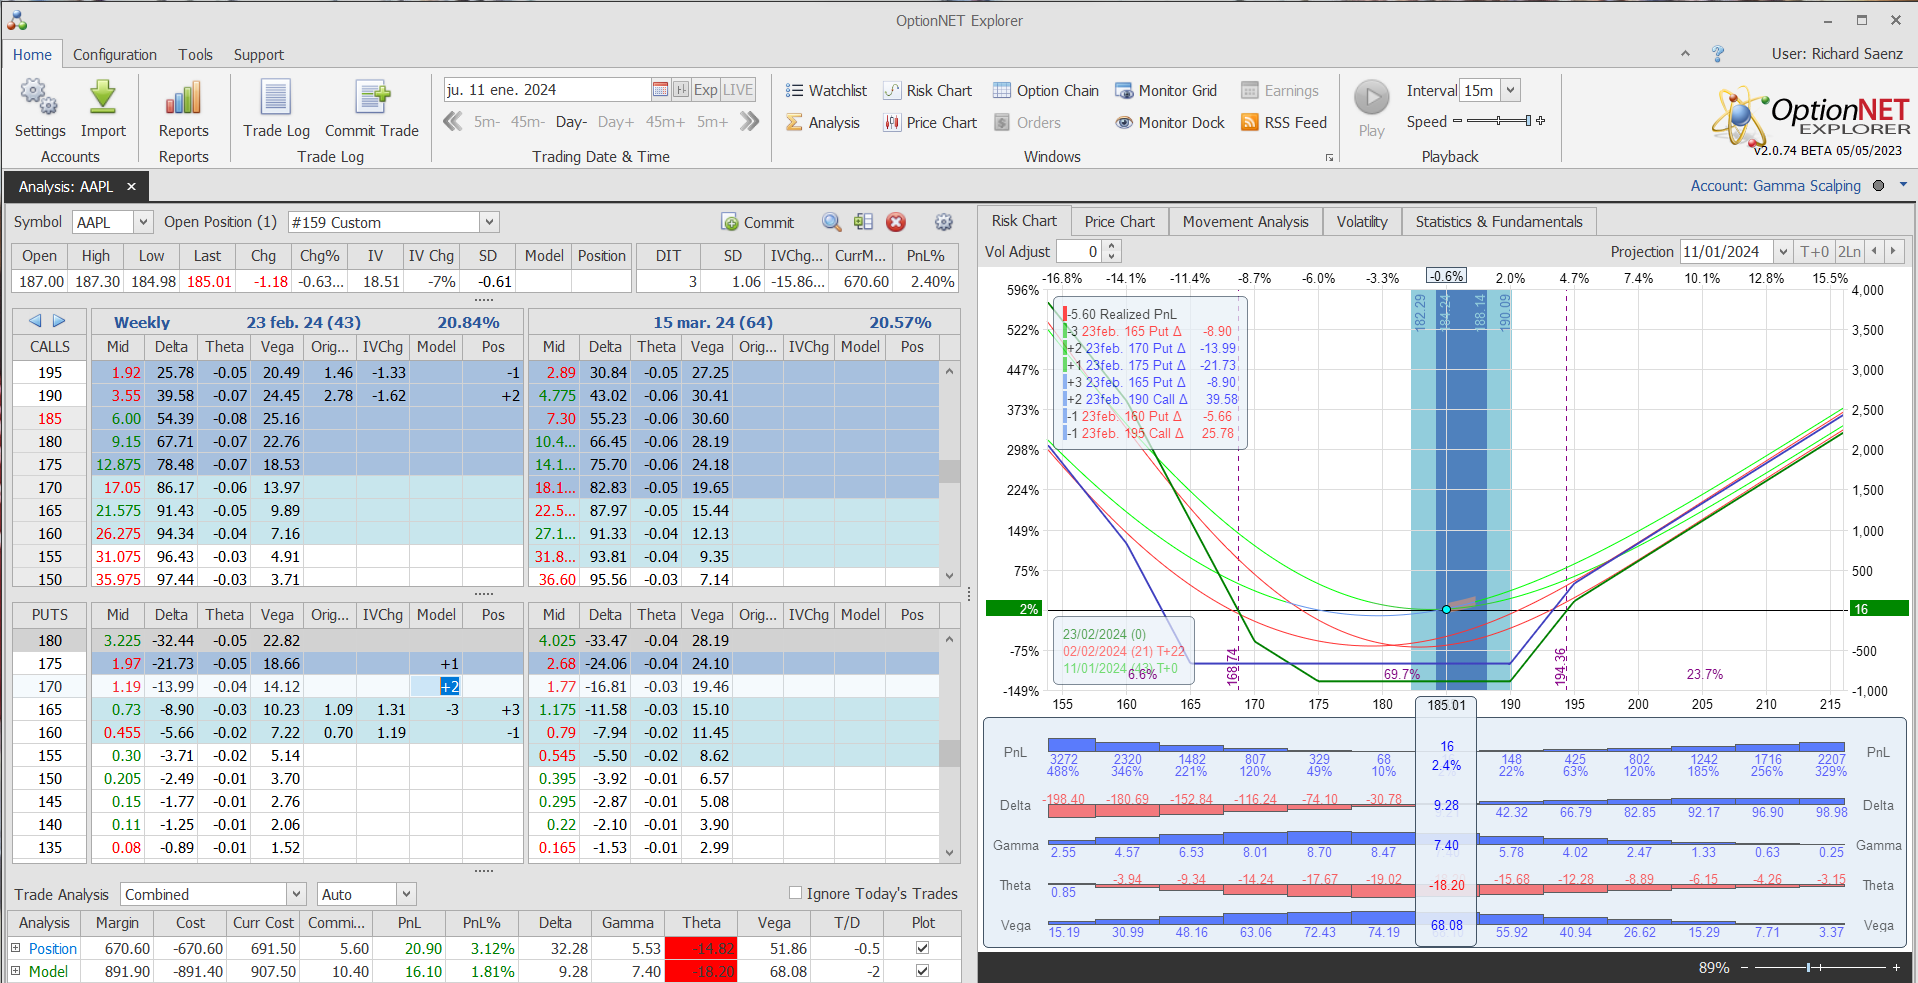Image resolution: width=1918 pixels, height=983 pixels.
Task: Expand the Position analysis row
Action: tap(15, 948)
